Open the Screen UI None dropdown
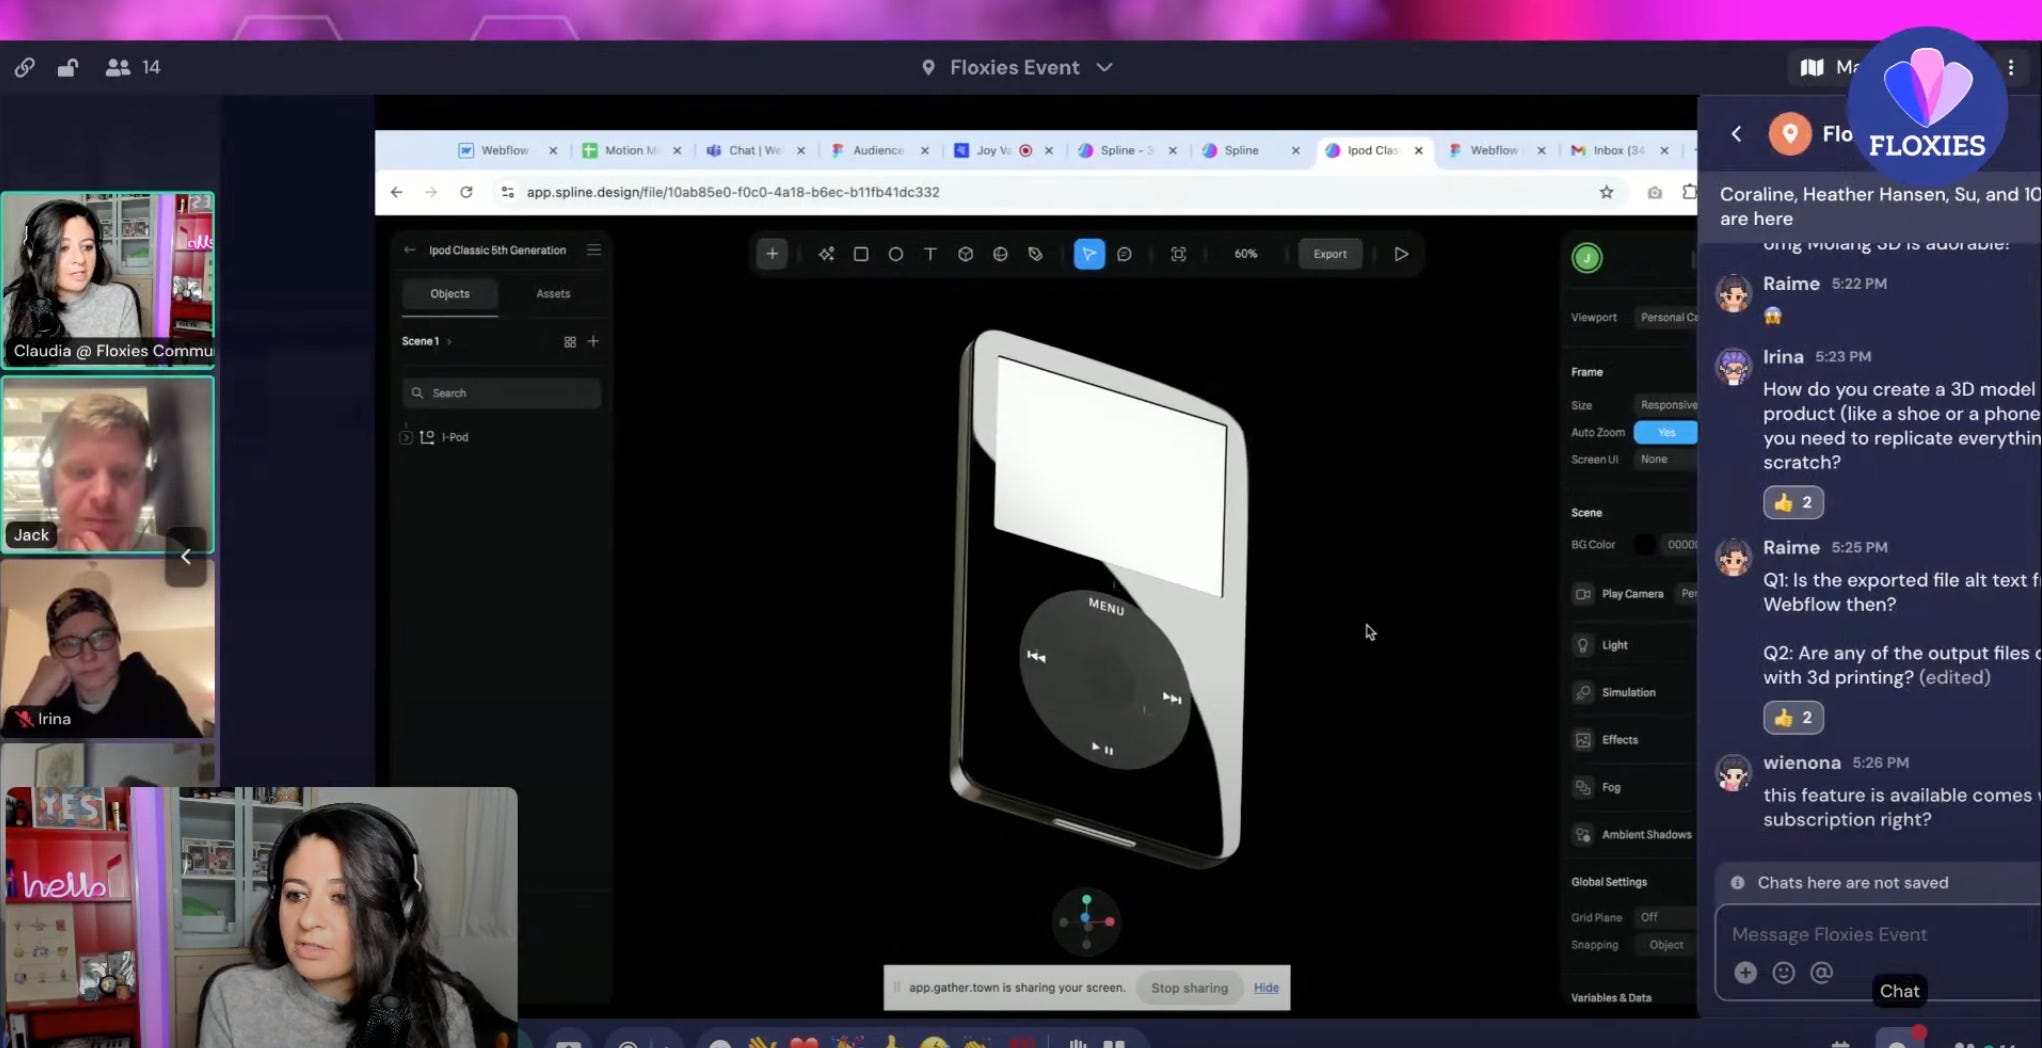Viewport: 2042px width, 1048px height. click(1665, 459)
